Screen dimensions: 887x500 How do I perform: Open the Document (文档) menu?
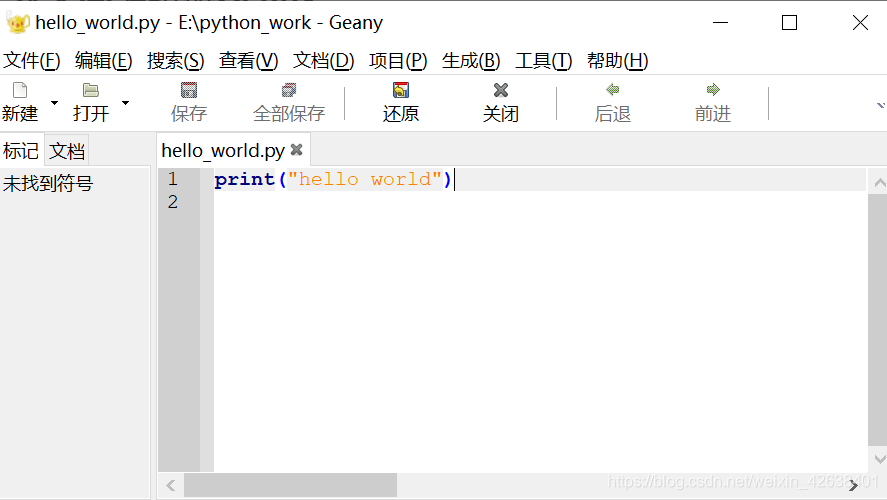tap(323, 61)
